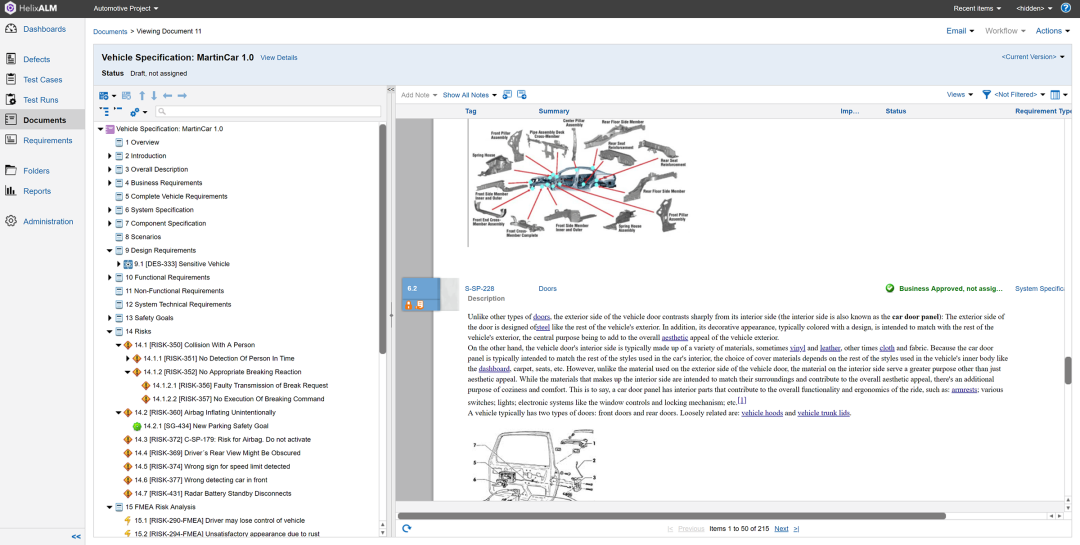
Task: Click the move item up arrow icon
Action: pos(142,95)
